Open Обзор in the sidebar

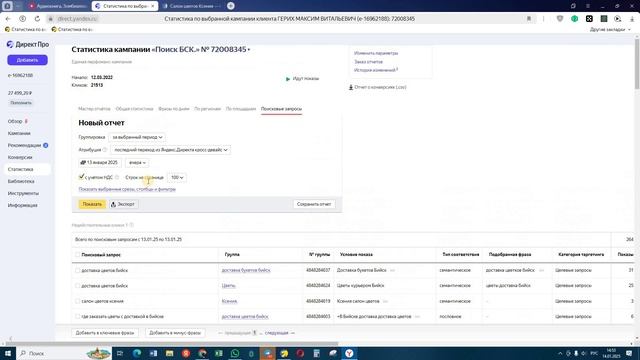point(15,121)
